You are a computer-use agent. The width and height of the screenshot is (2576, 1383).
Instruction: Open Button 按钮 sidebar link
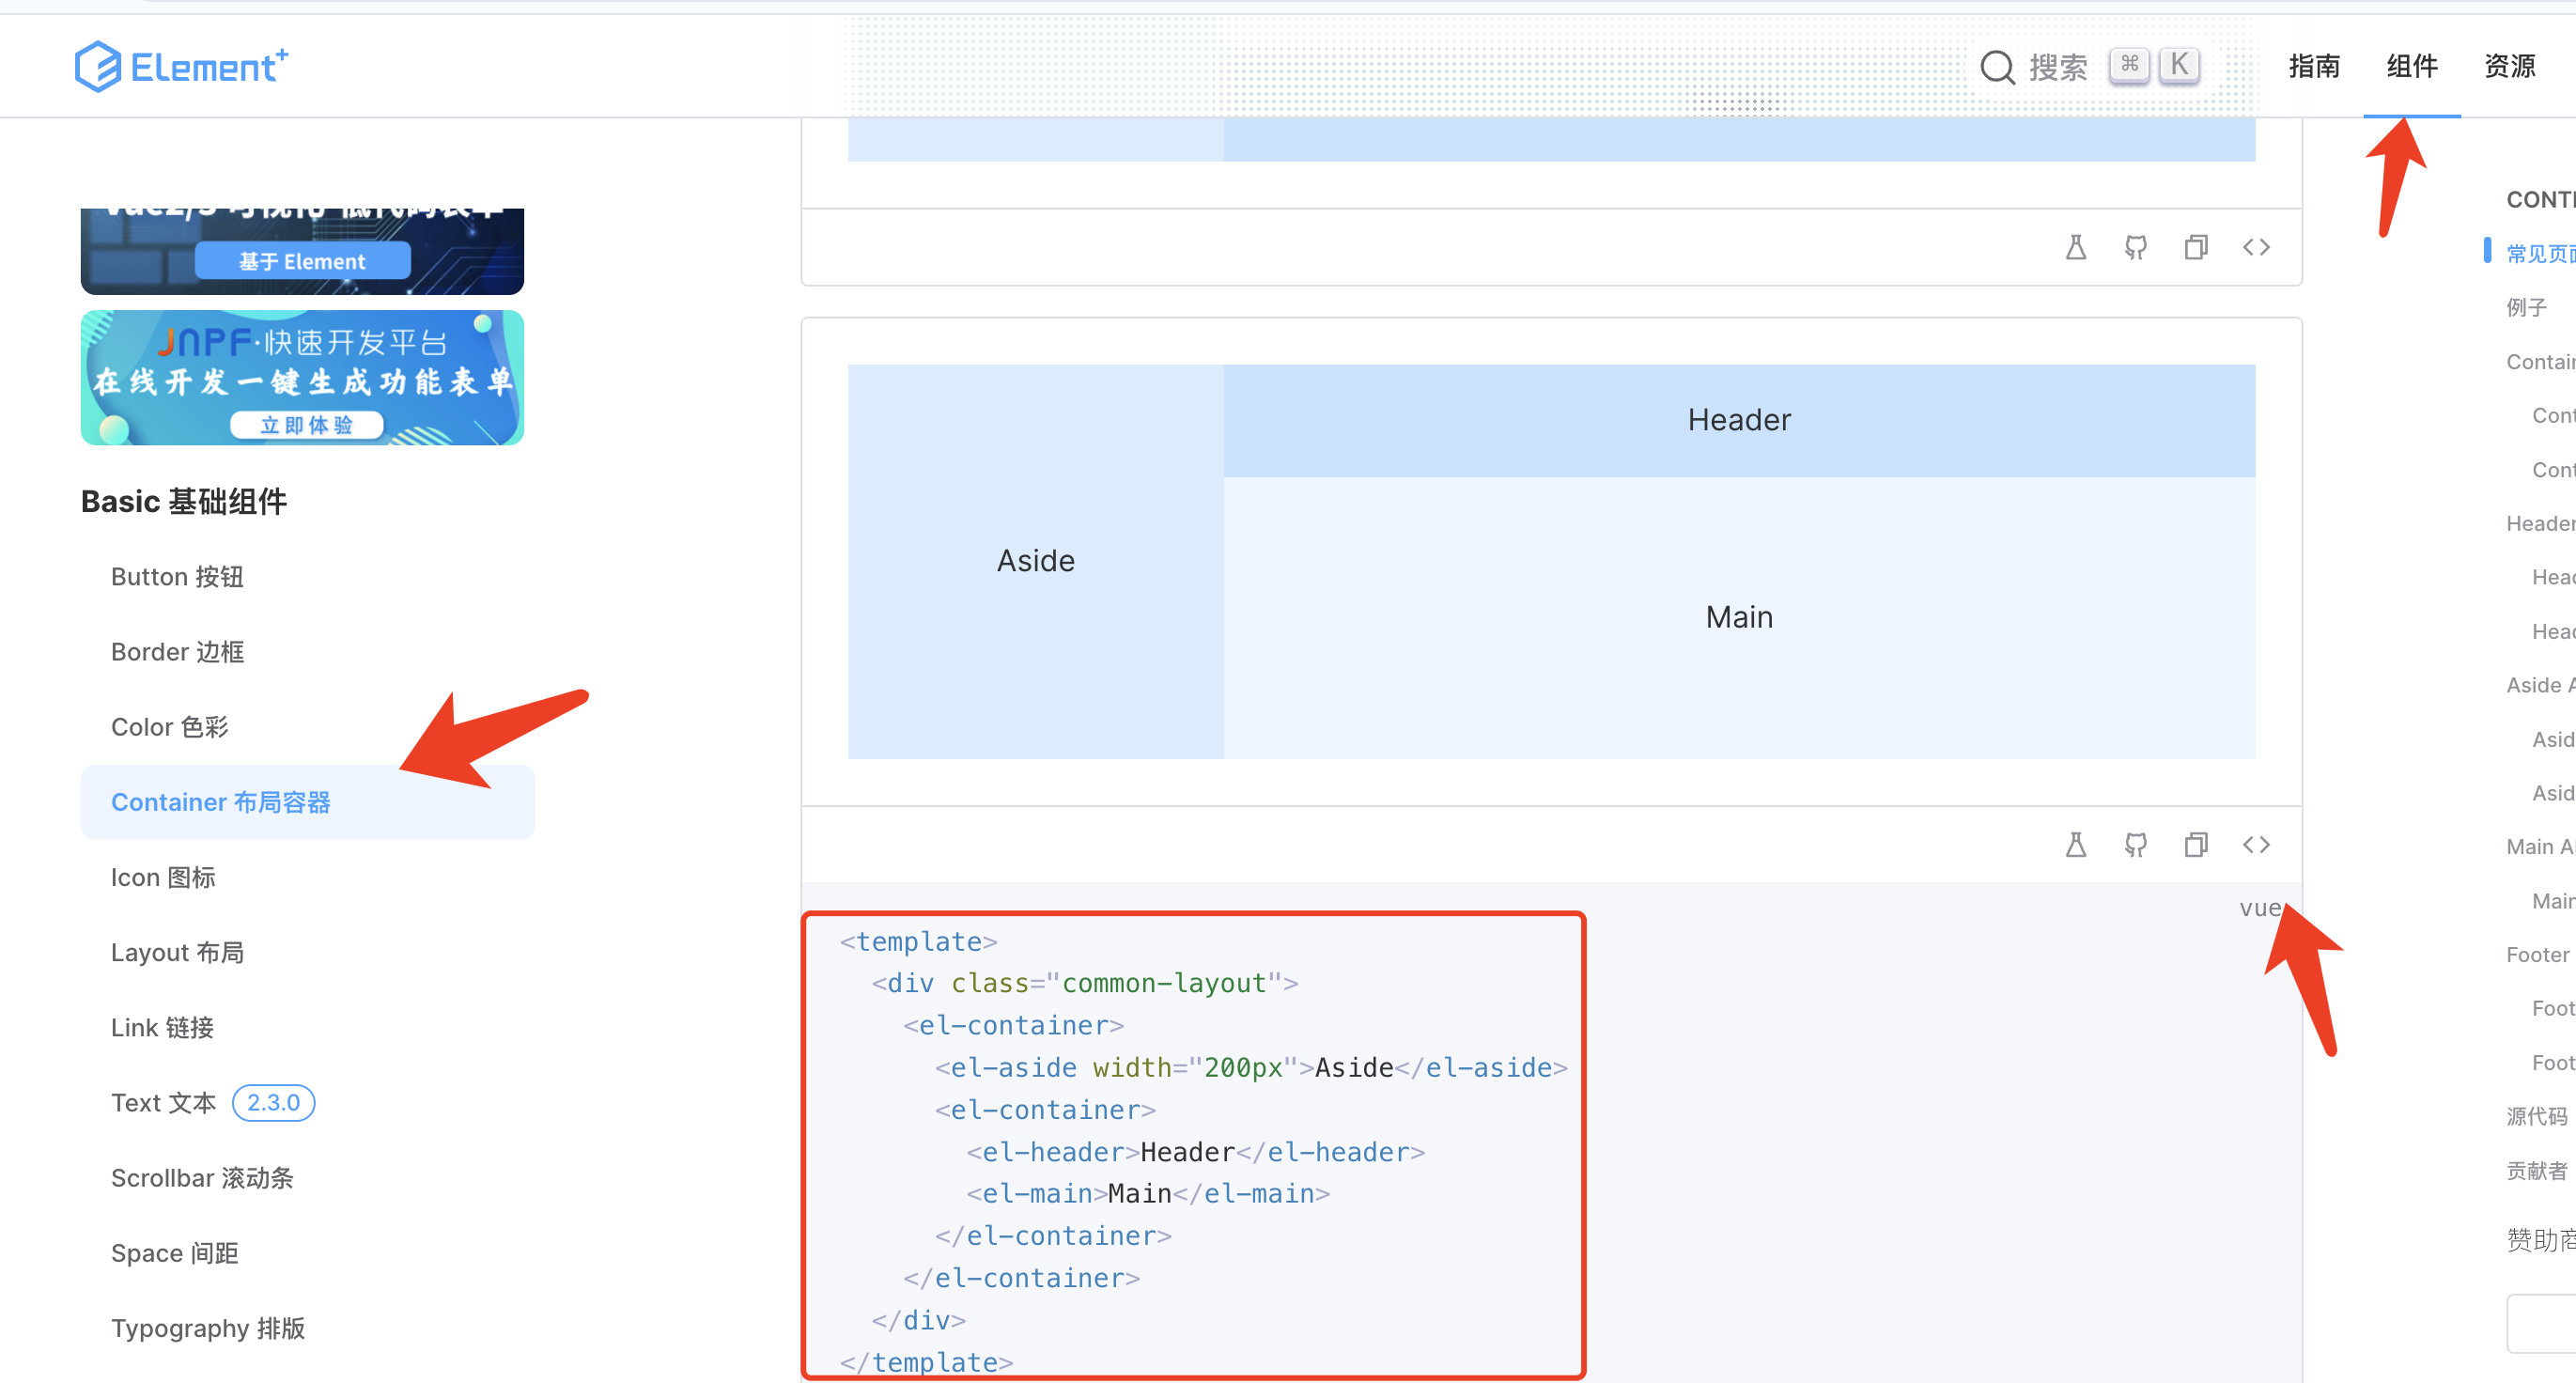(x=177, y=577)
